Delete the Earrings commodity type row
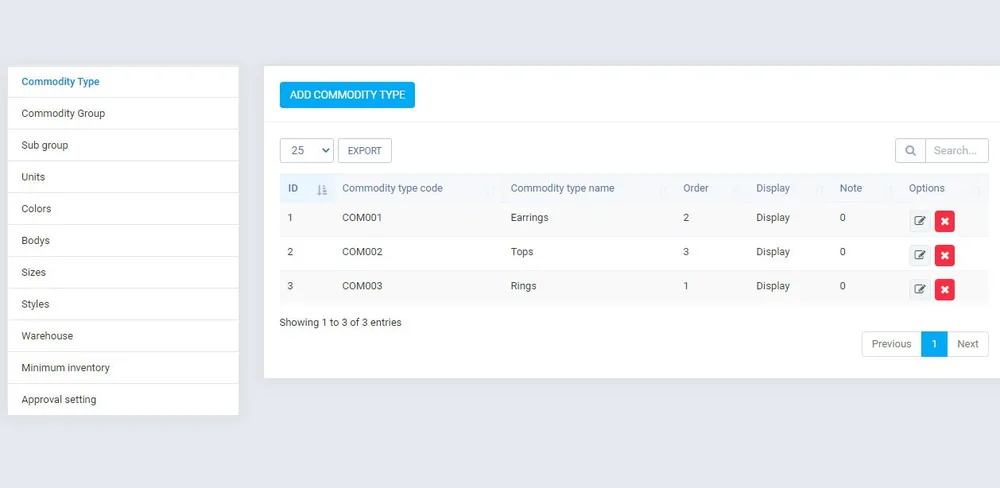Image resolution: width=1000 pixels, height=488 pixels. point(945,221)
